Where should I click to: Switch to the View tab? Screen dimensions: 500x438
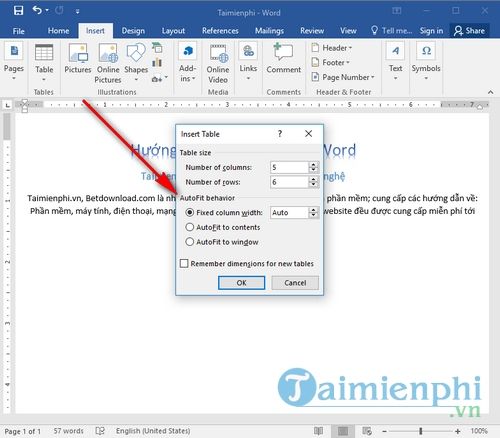click(348, 31)
